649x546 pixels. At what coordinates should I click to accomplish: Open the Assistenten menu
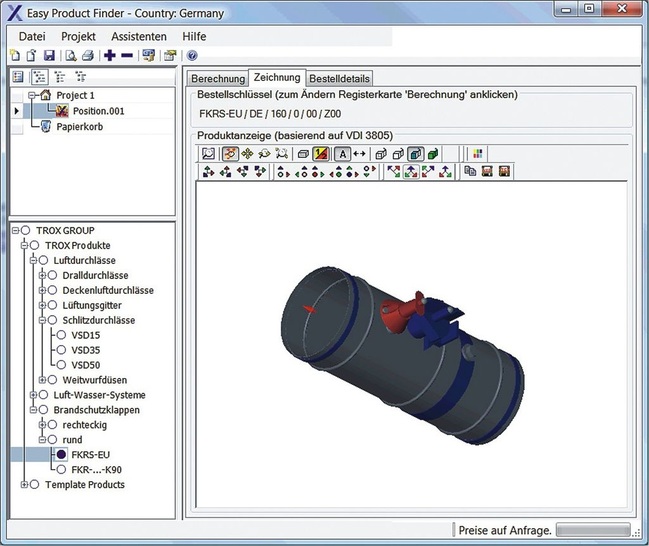click(x=138, y=36)
